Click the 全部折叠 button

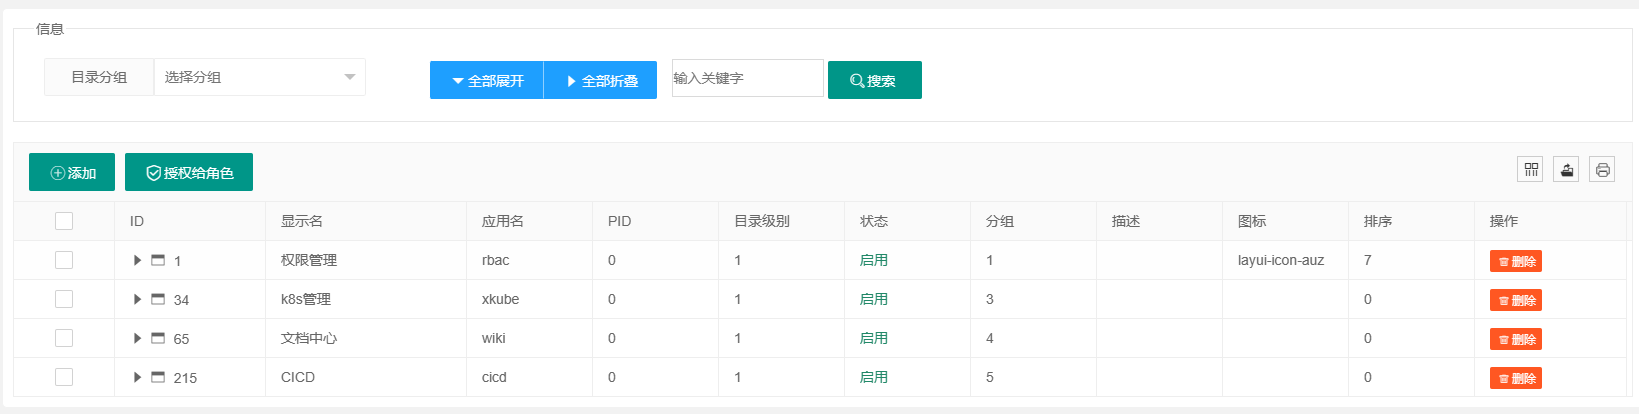tap(600, 80)
